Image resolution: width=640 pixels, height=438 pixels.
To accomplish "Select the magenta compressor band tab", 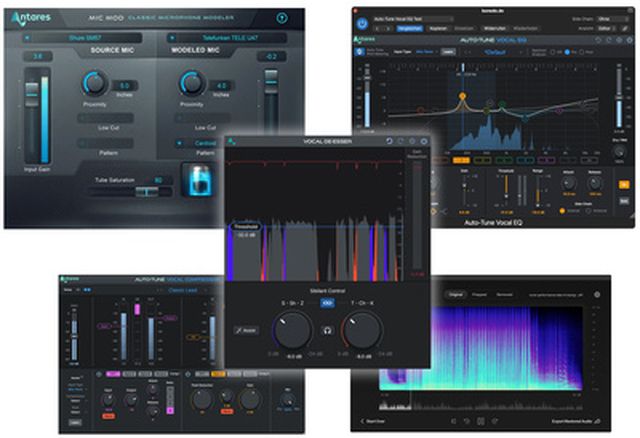I will click(x=113, y=374).
